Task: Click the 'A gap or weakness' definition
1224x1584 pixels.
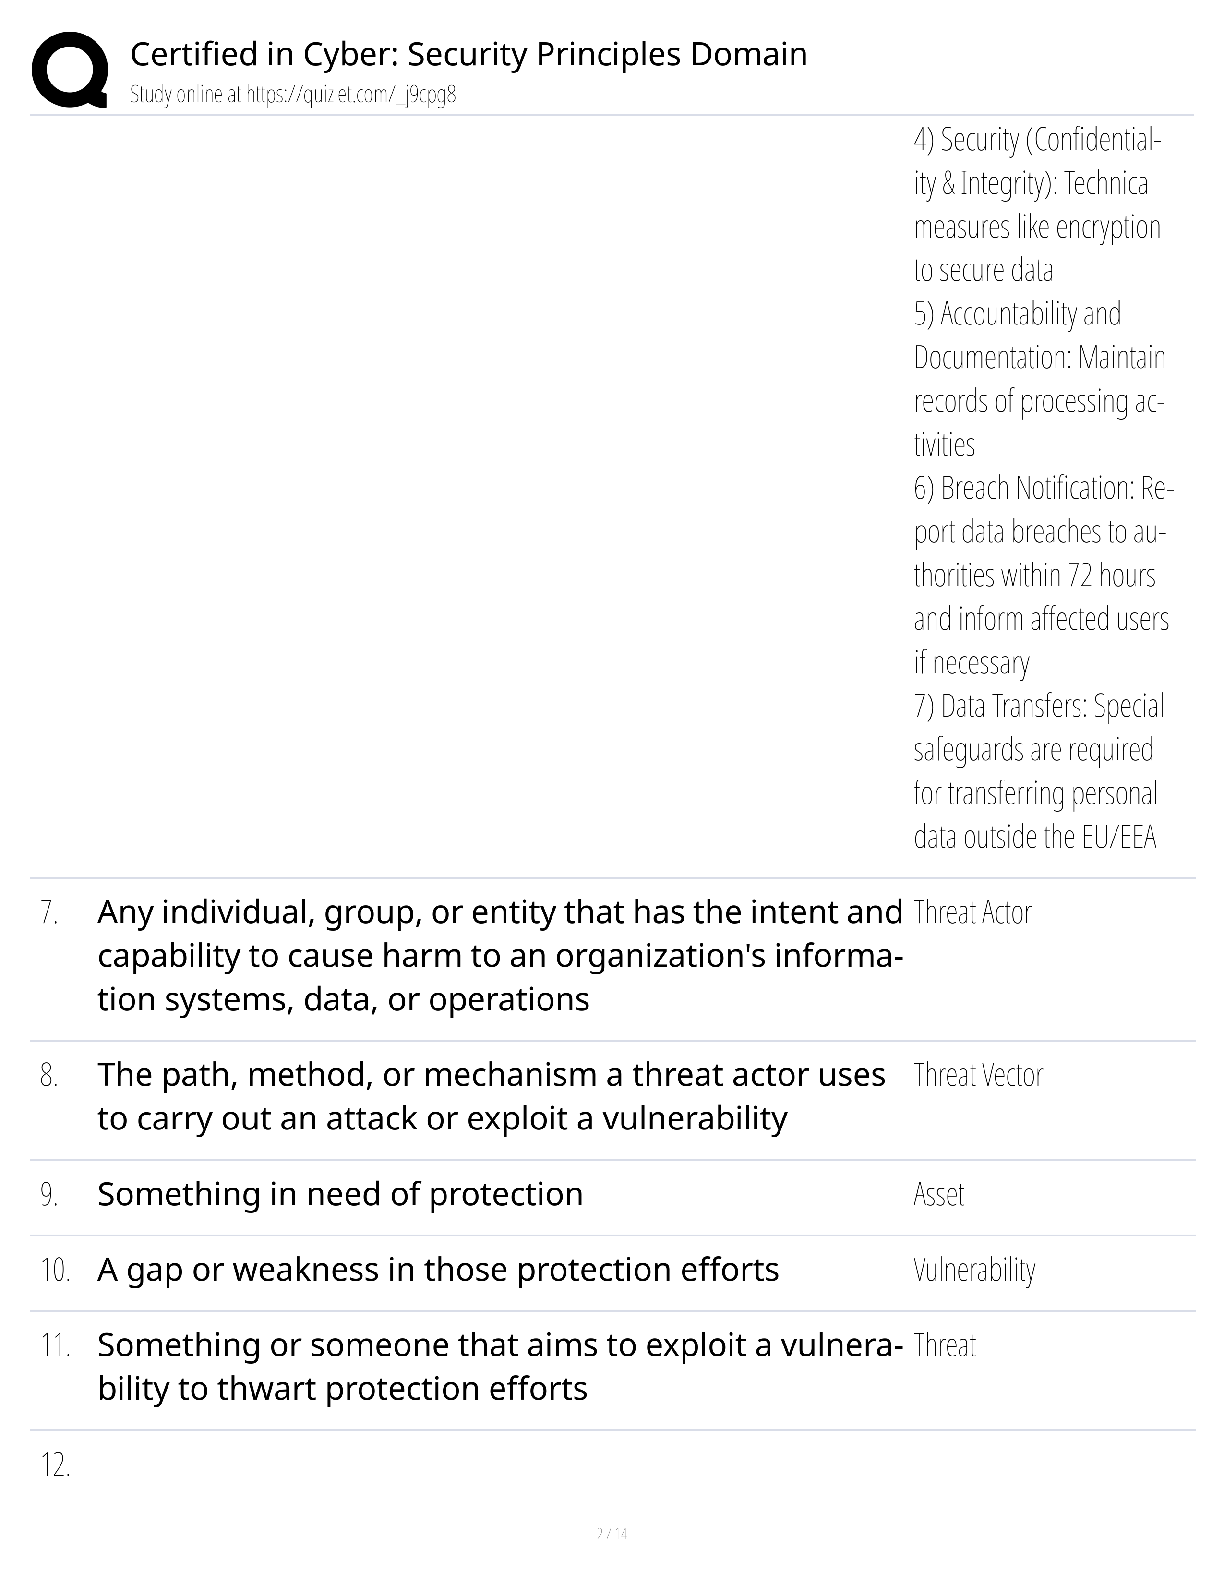Action: (438, 1270)
